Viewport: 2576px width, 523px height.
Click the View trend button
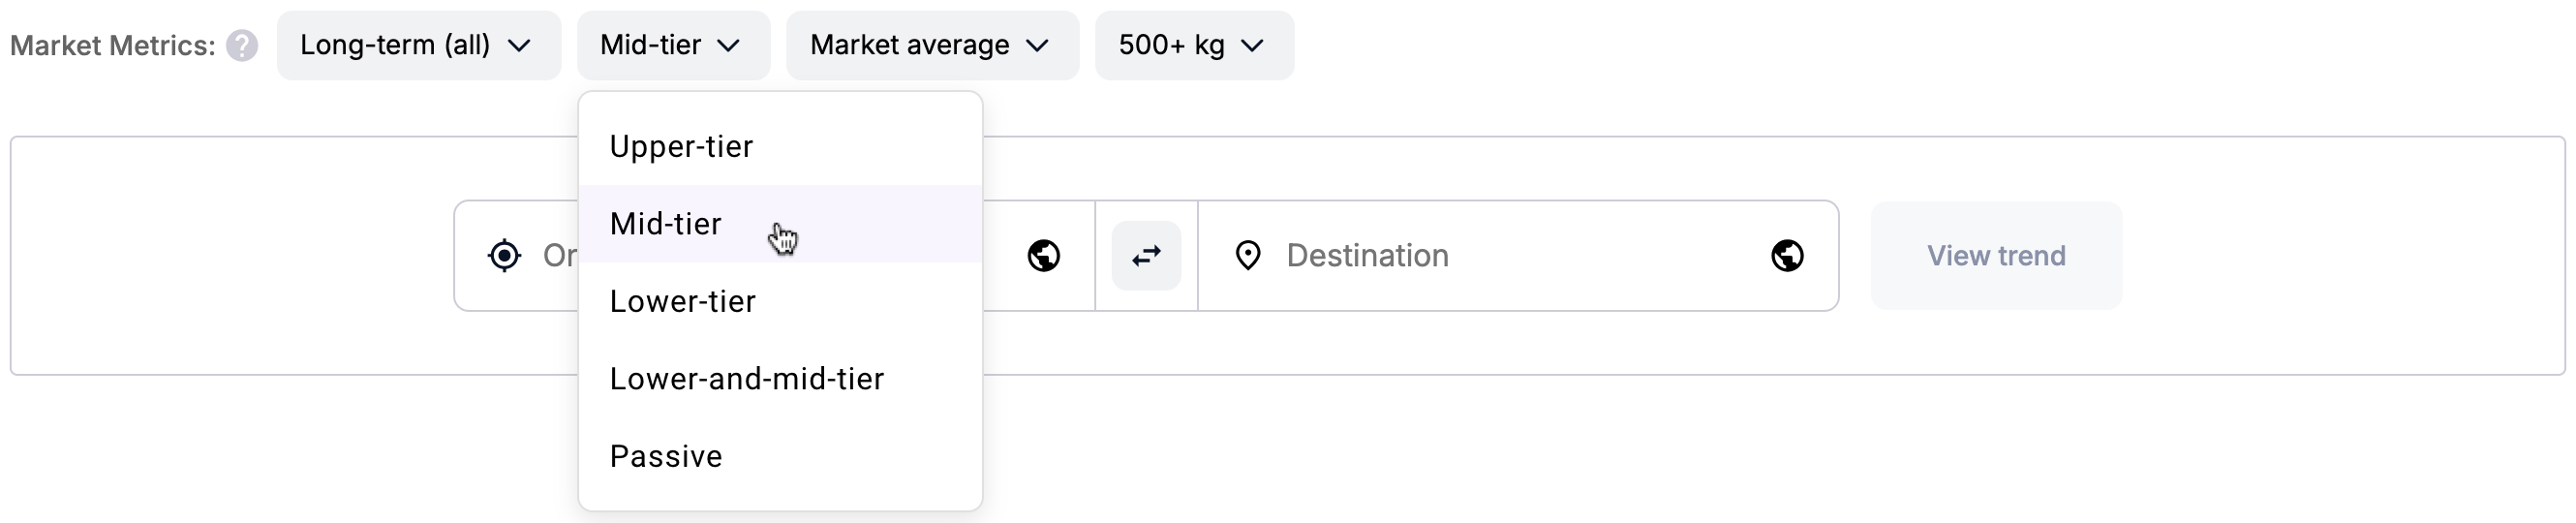[1996, 256]
